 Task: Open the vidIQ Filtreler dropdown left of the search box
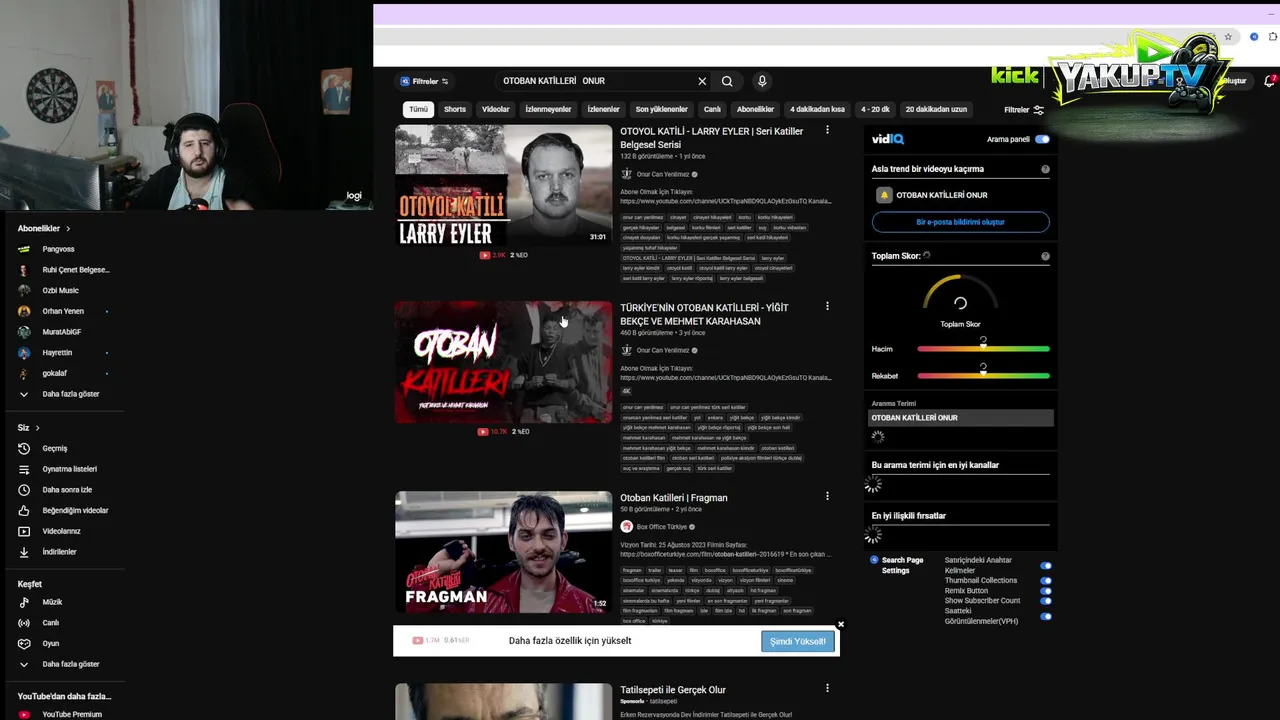pyautogui.click(x=424, y=81)
